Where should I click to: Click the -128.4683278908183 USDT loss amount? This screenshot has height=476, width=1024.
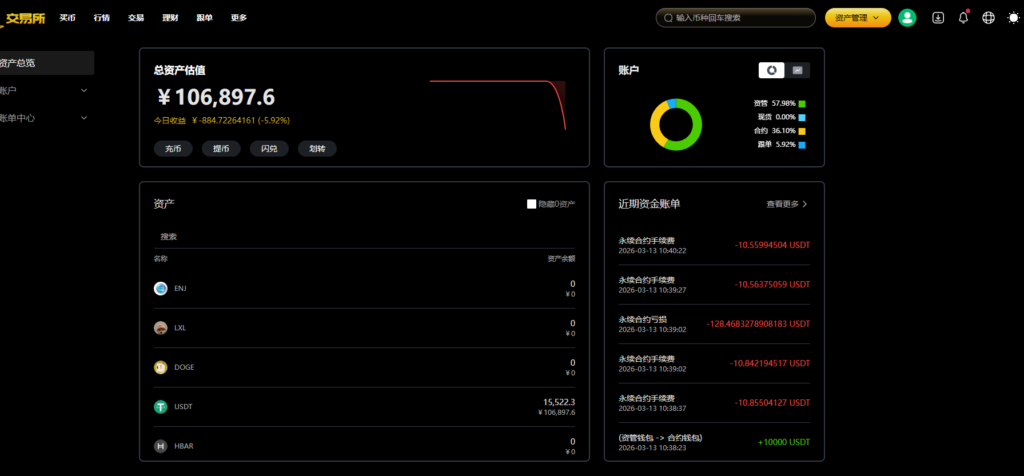758,324
